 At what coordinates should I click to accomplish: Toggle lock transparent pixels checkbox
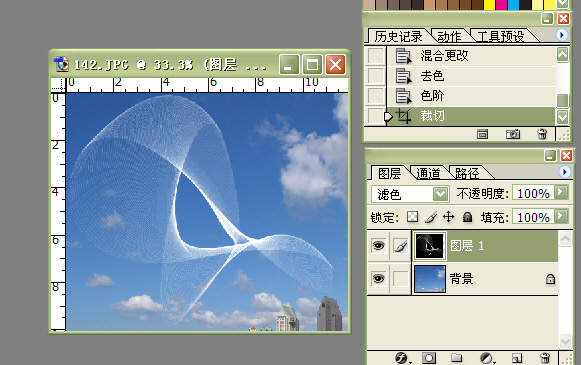[x=412, y=217]
